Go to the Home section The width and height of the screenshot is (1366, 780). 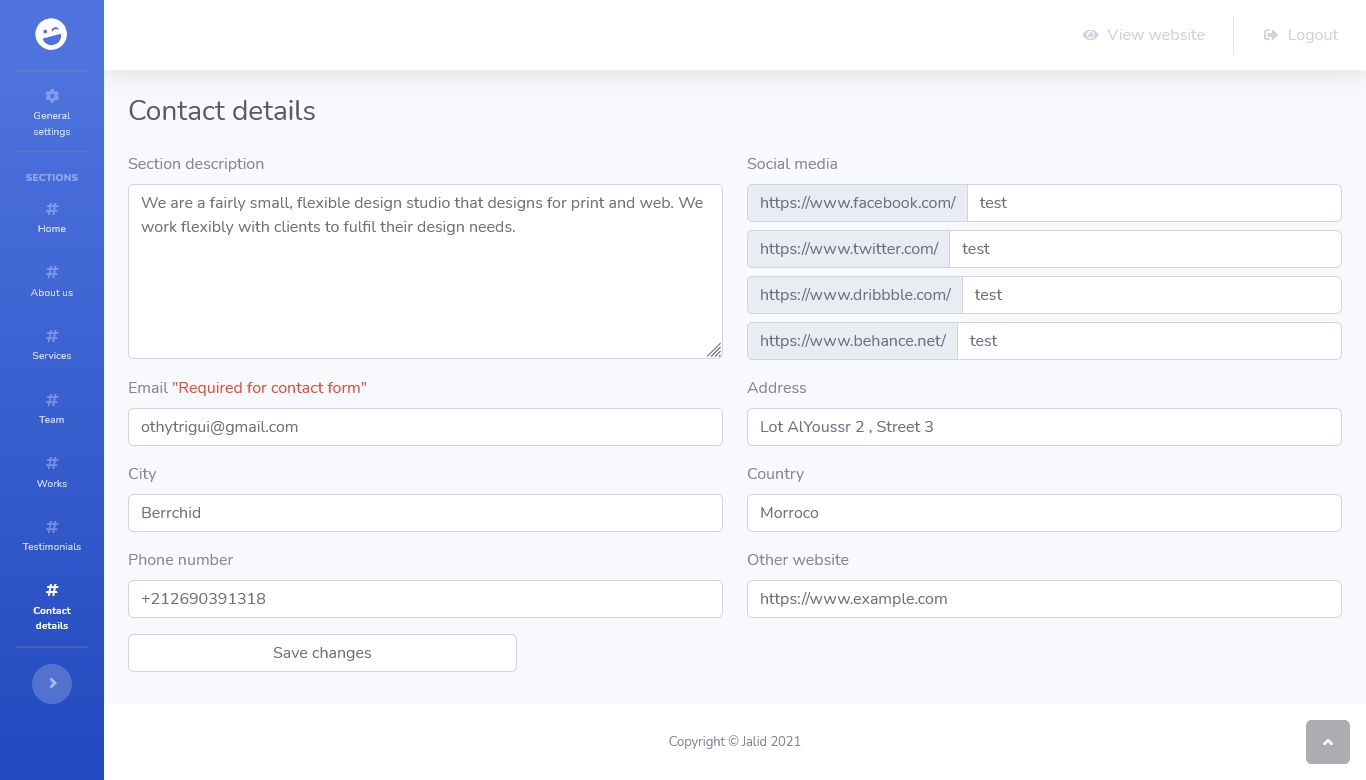(52, 217)
